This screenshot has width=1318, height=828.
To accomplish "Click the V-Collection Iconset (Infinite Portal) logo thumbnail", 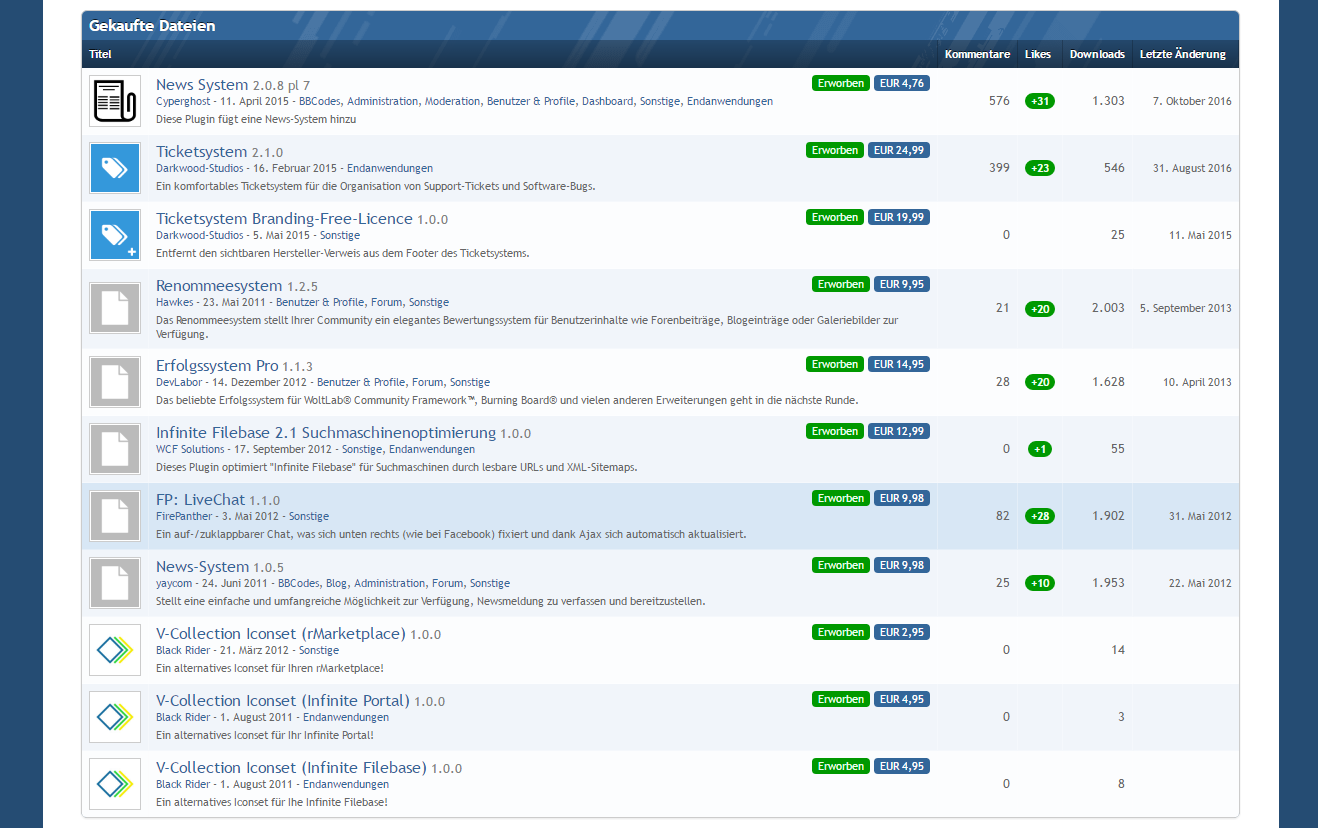I will (x=114, y=717).
